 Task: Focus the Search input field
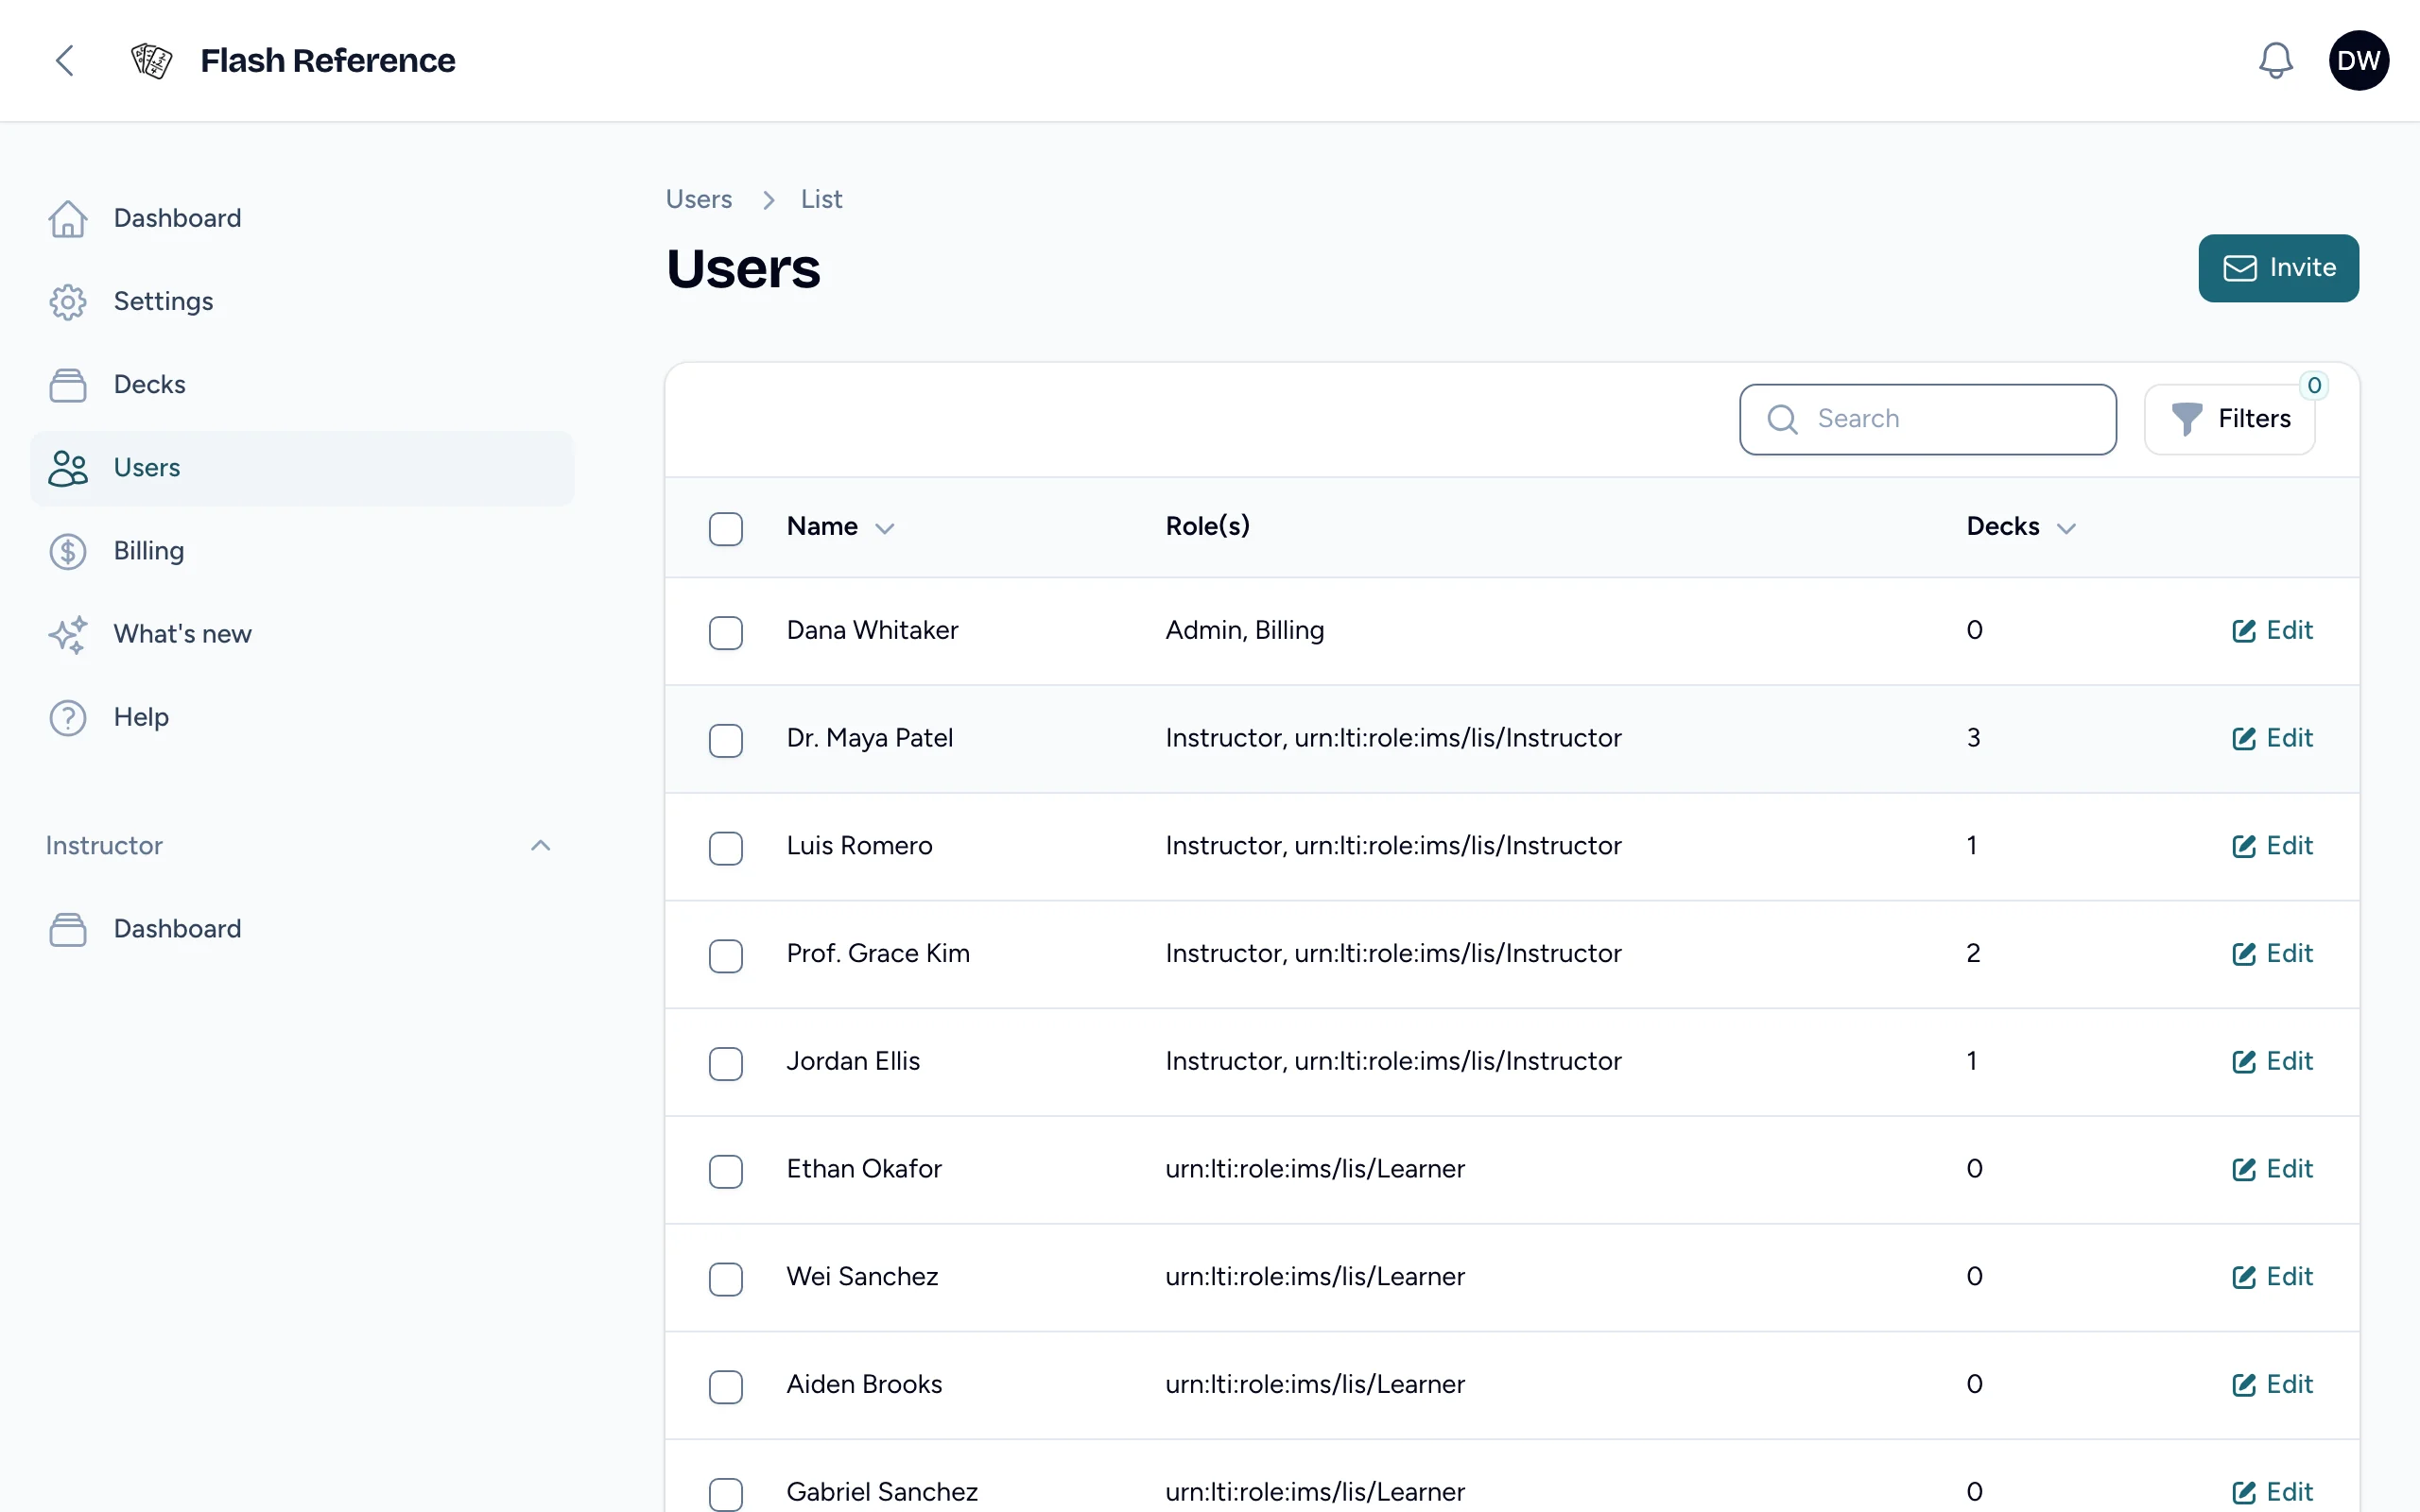click(x=1927, y=419)
